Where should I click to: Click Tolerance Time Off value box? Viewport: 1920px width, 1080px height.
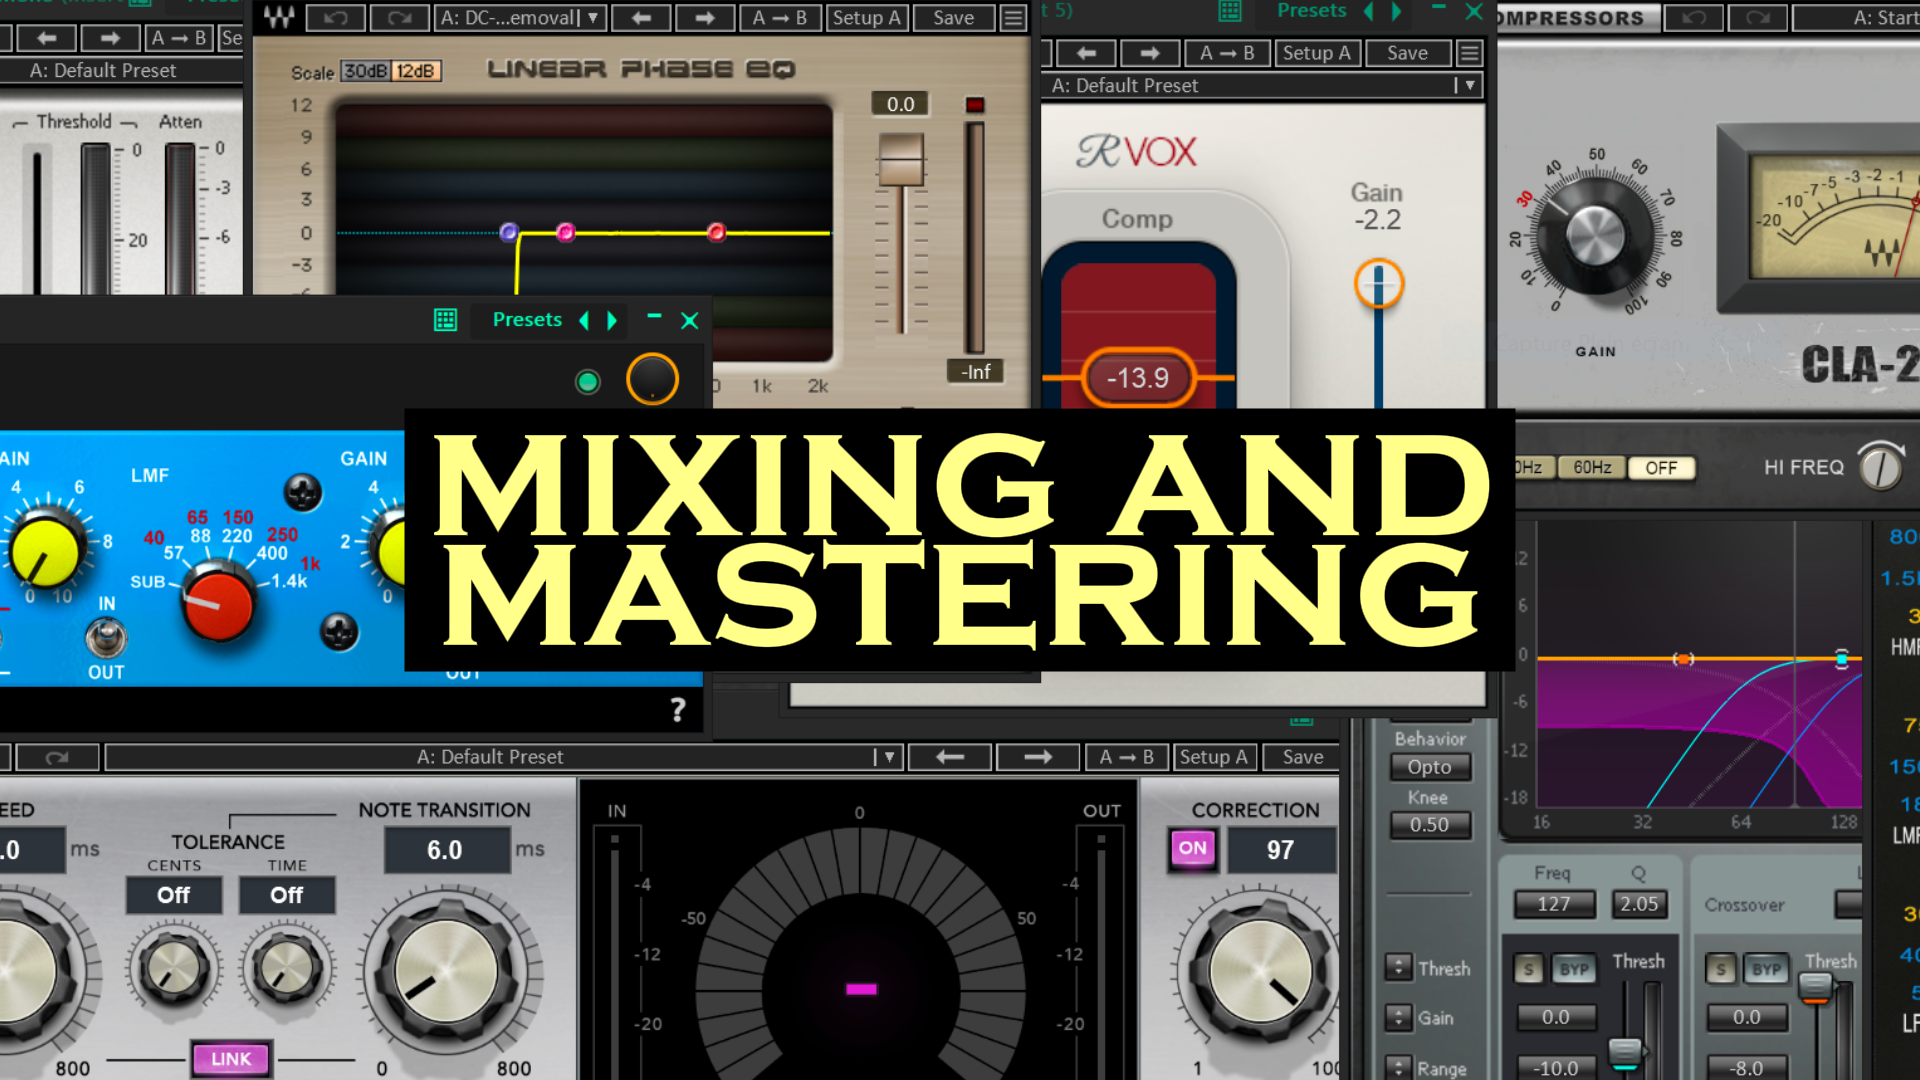[287, 895]
